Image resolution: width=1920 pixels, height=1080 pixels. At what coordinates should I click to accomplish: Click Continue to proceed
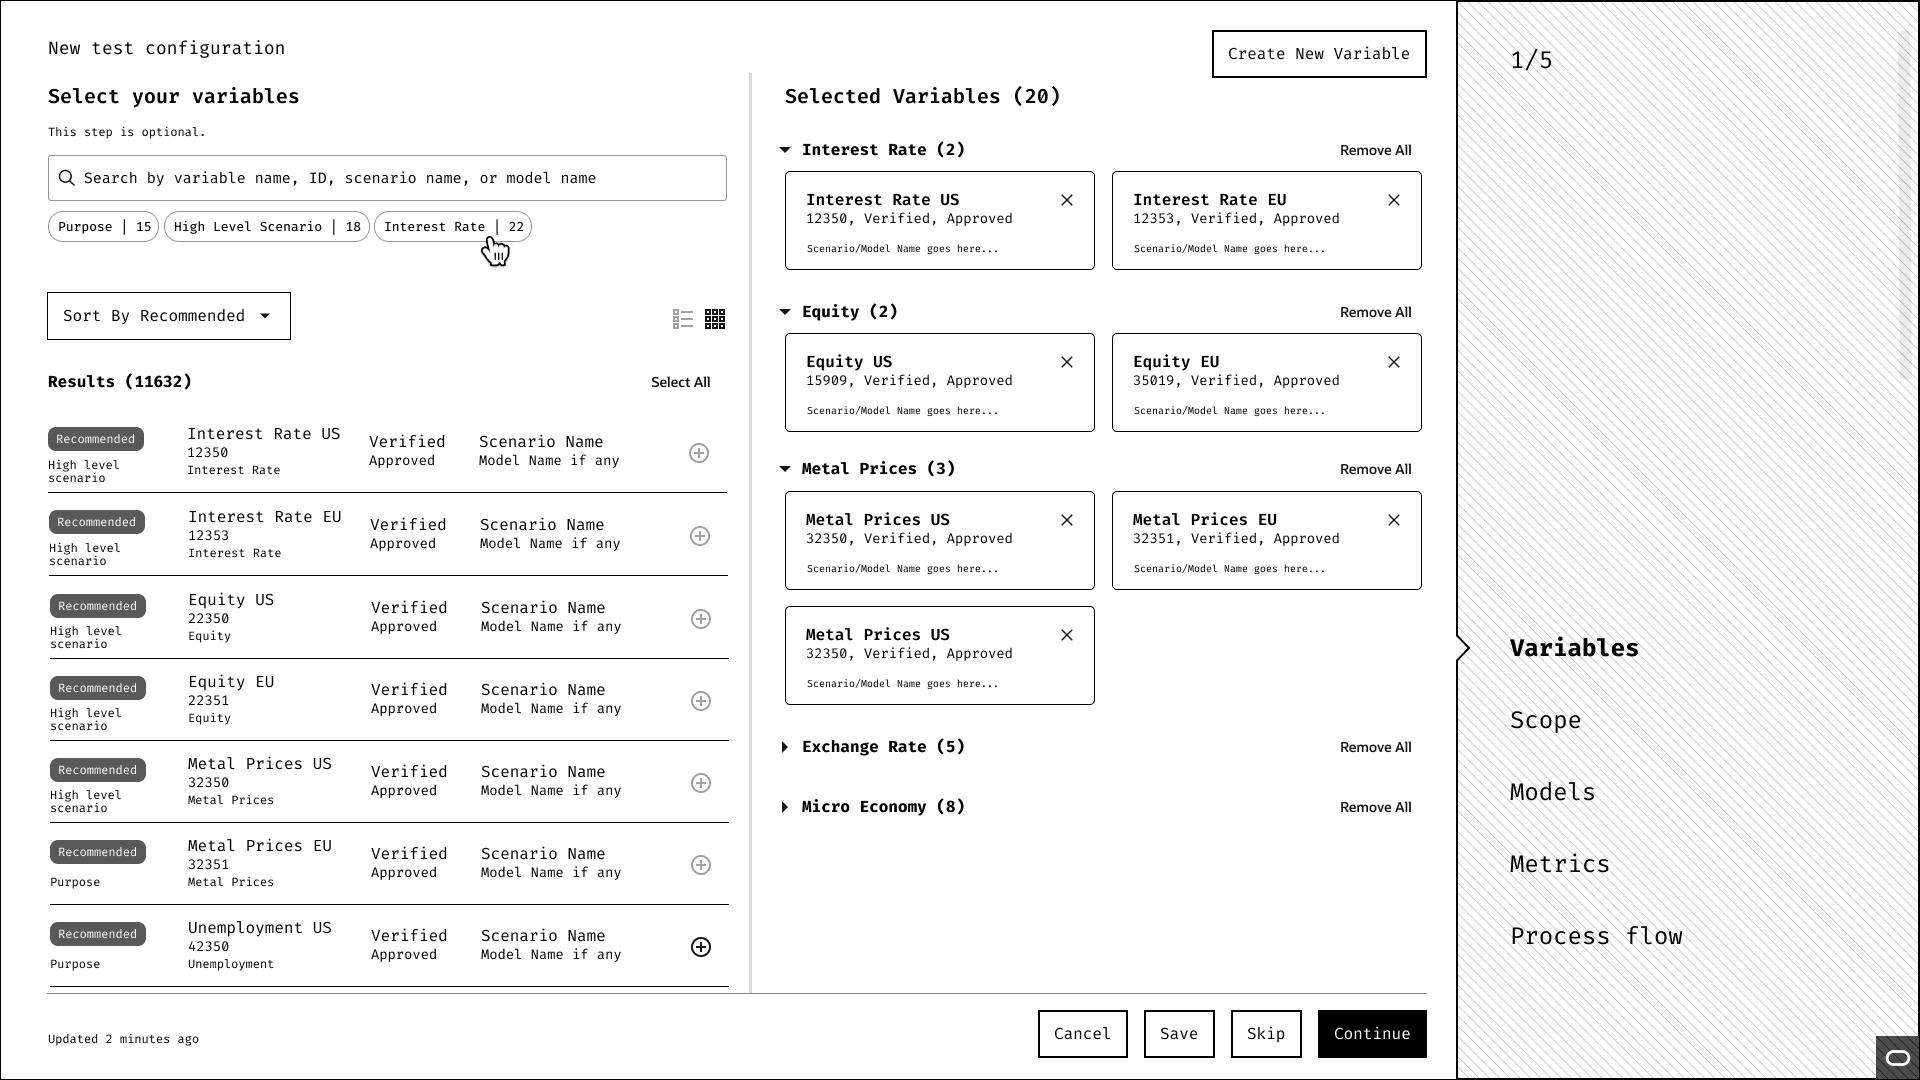[1372, 1034]
